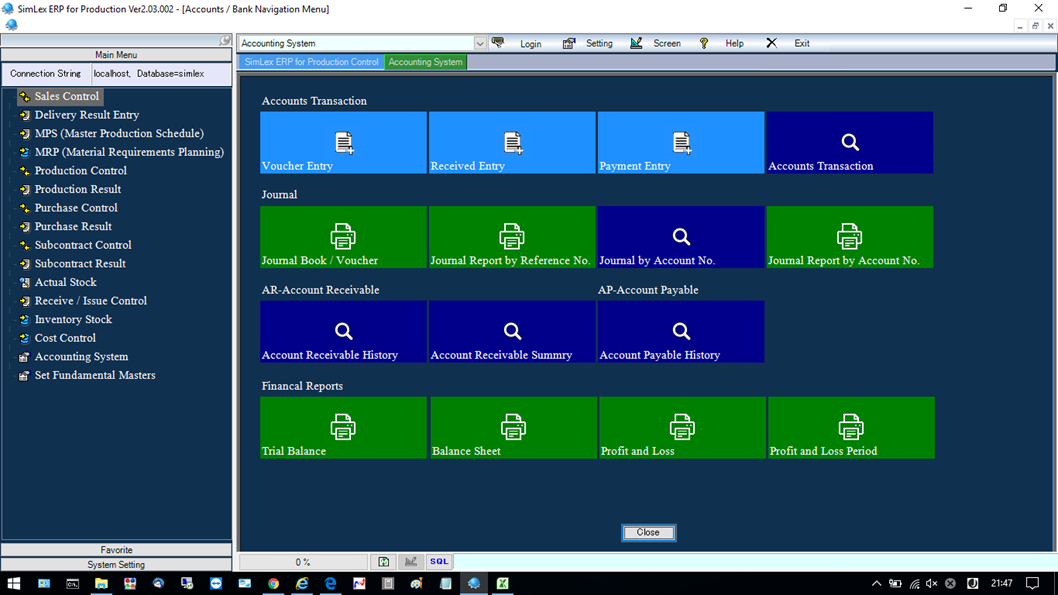The width and height of the screenshot is (1058, 595).
Task: Select the Accounting System tab
Action: pos(425,62)
